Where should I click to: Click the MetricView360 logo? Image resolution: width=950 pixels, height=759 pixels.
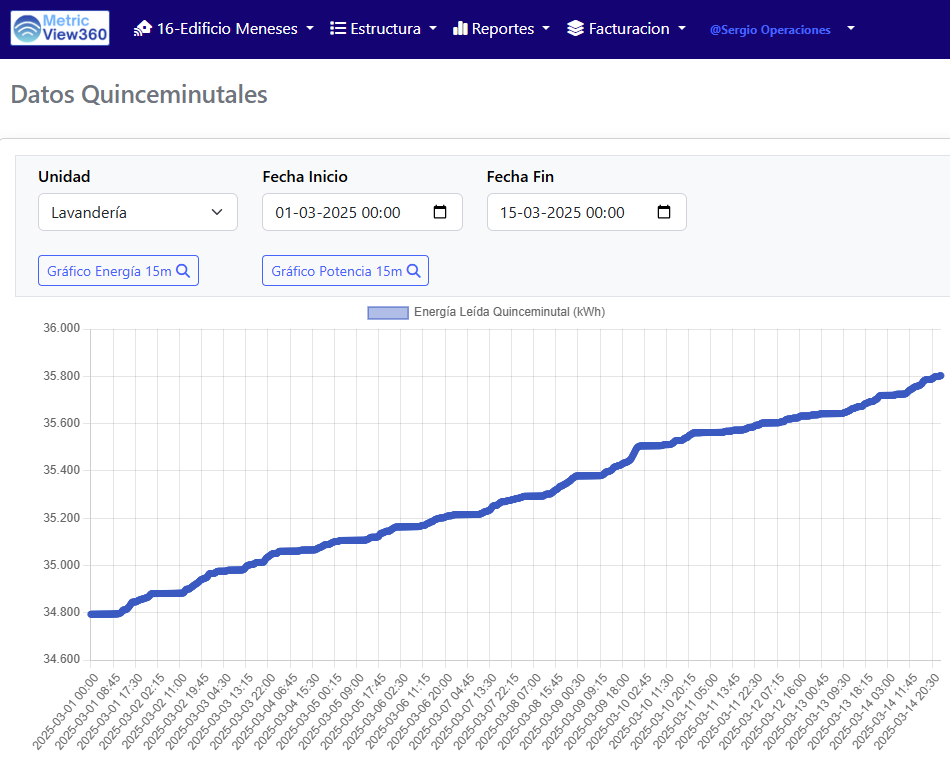pos(60,28)
